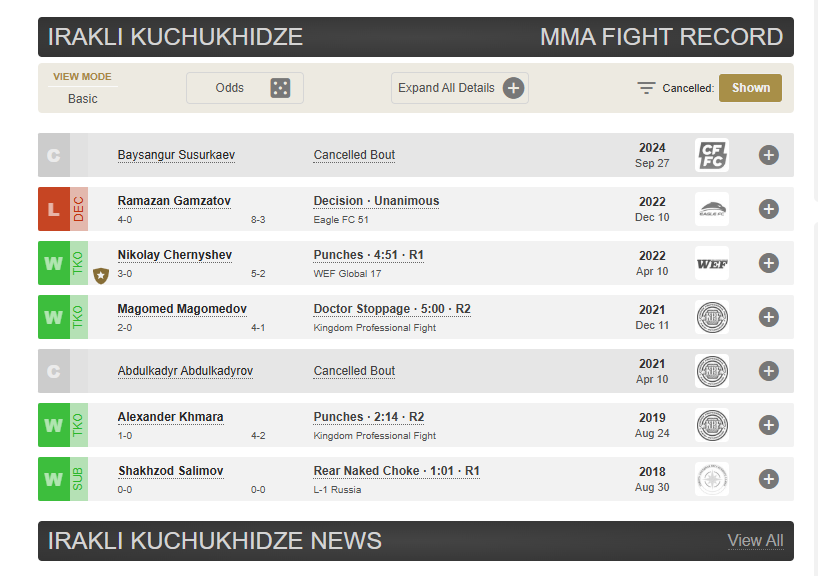Open Magomed Magomedov fighter page
Viewport: 818px width, 576px height.
pyautogui.click(x=182, y=309)
